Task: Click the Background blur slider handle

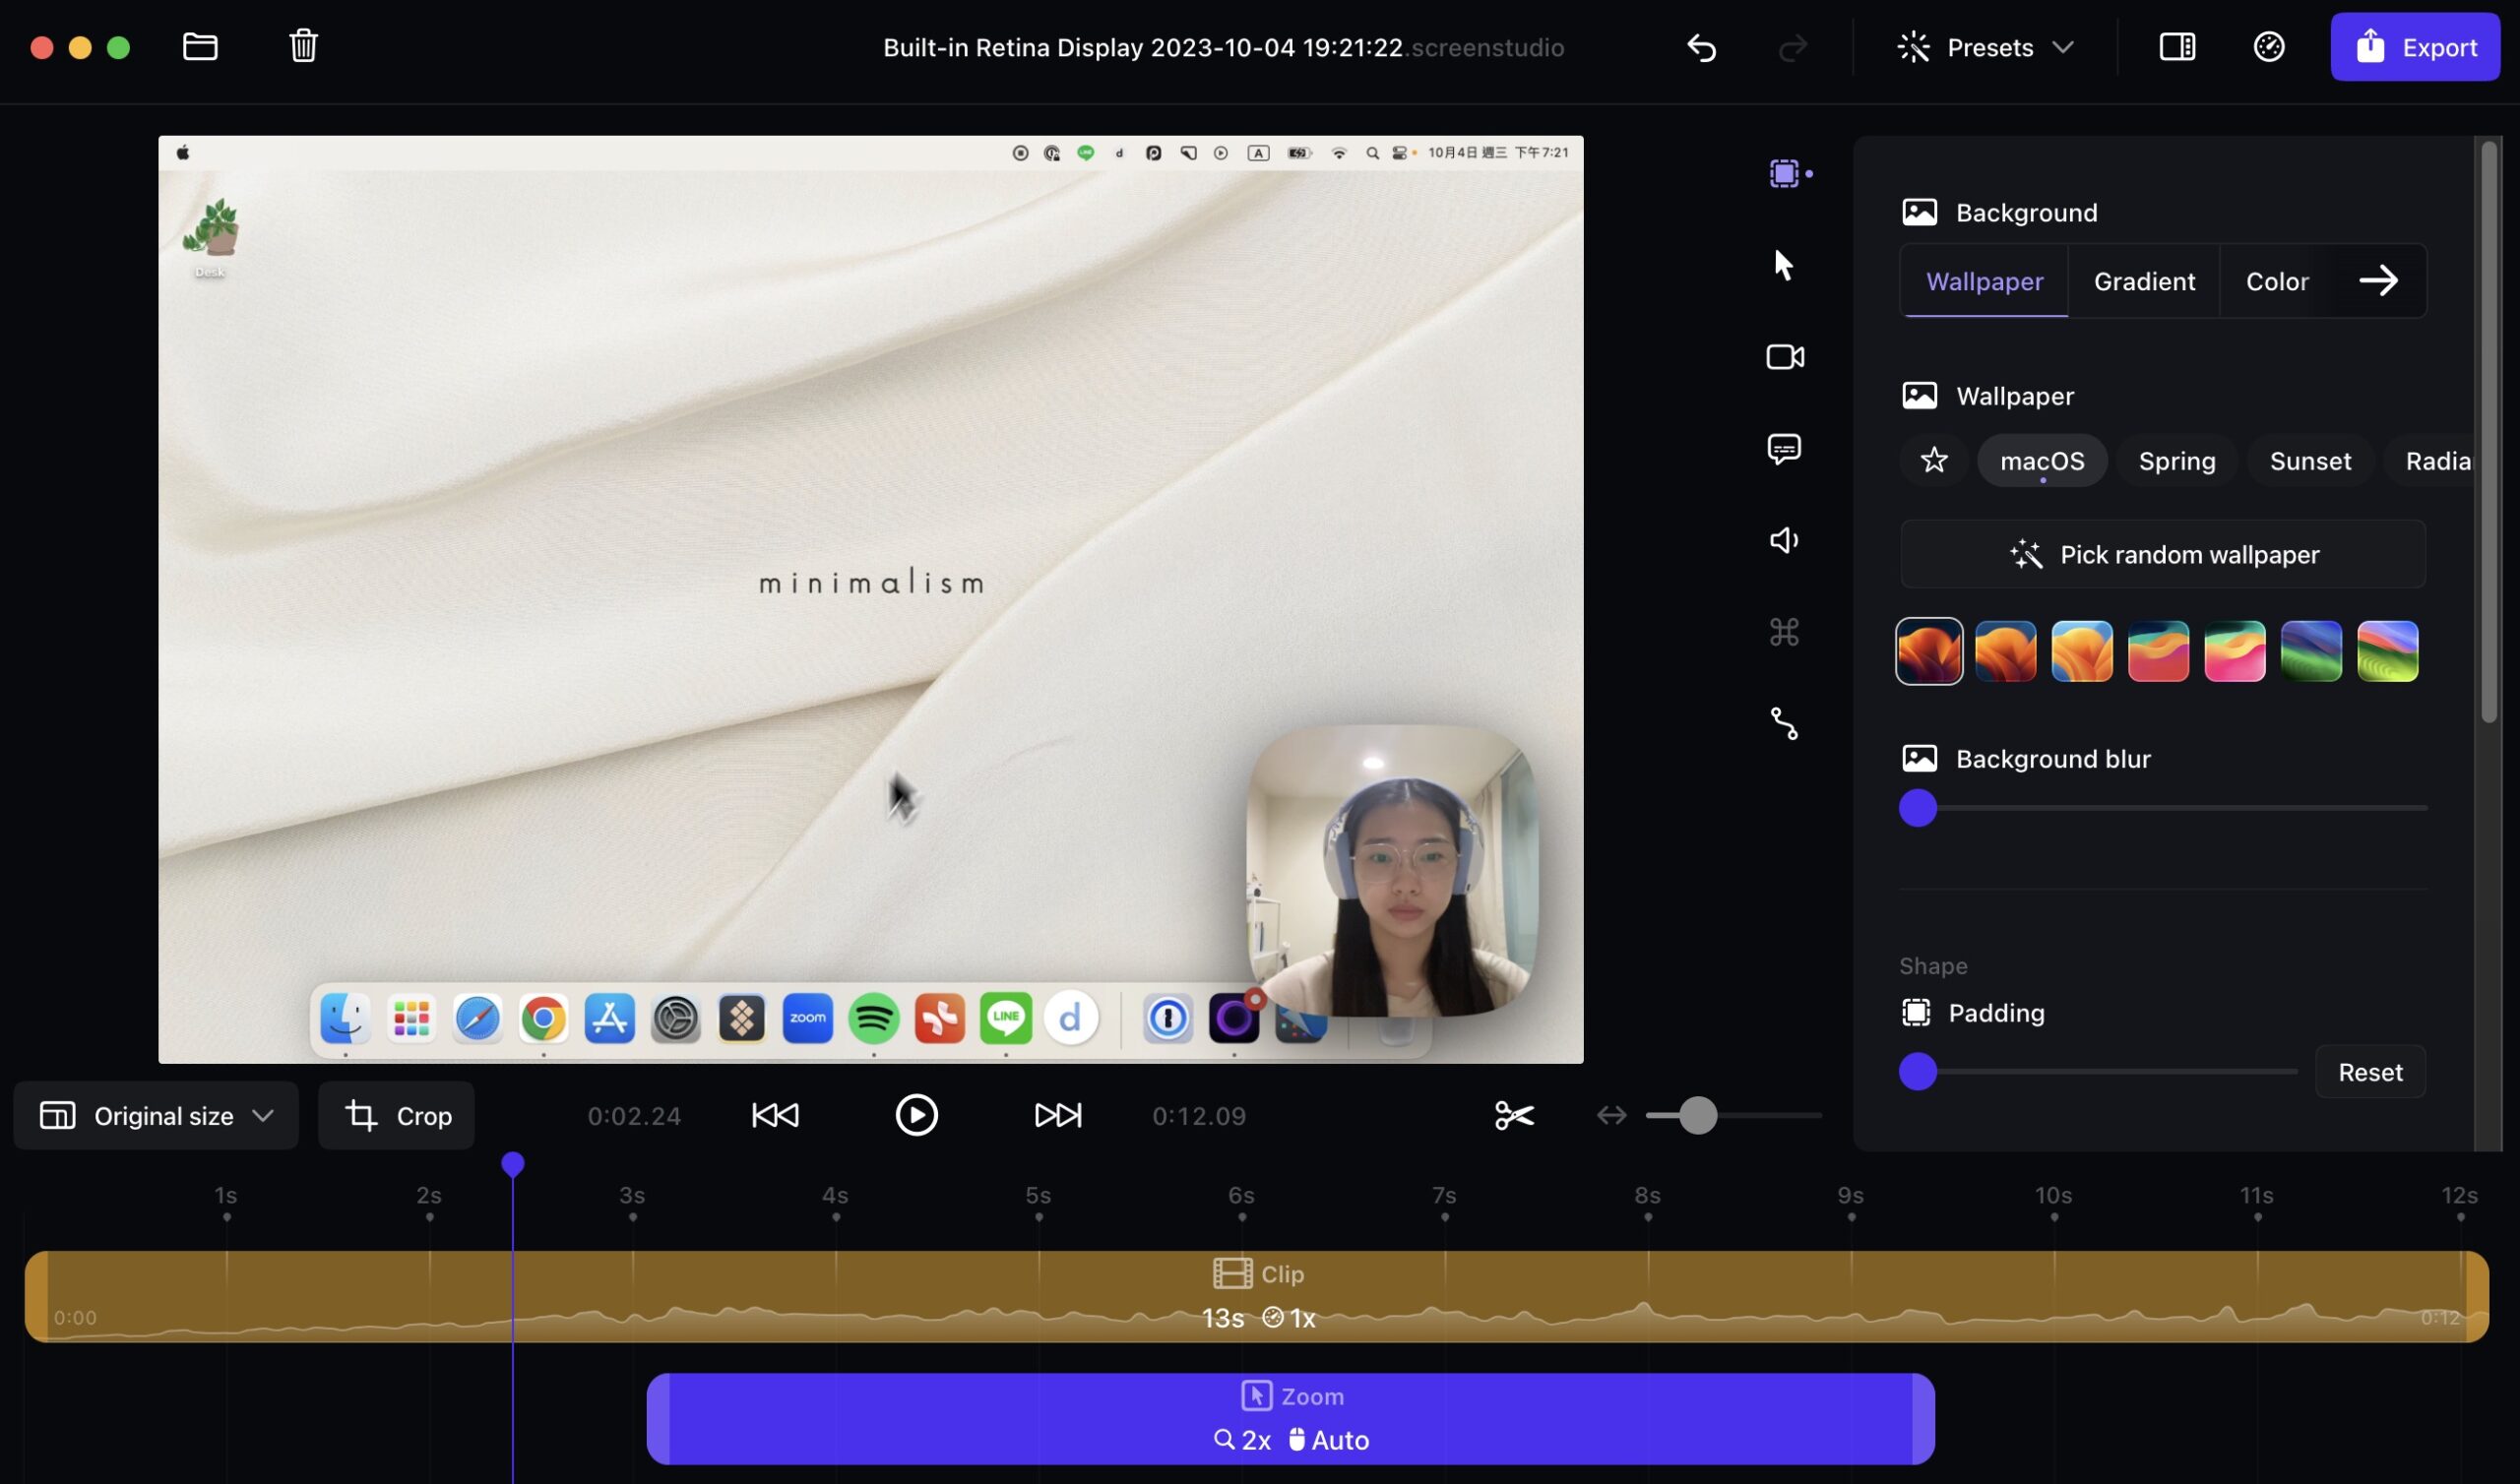Action: tap(1918, 808)
